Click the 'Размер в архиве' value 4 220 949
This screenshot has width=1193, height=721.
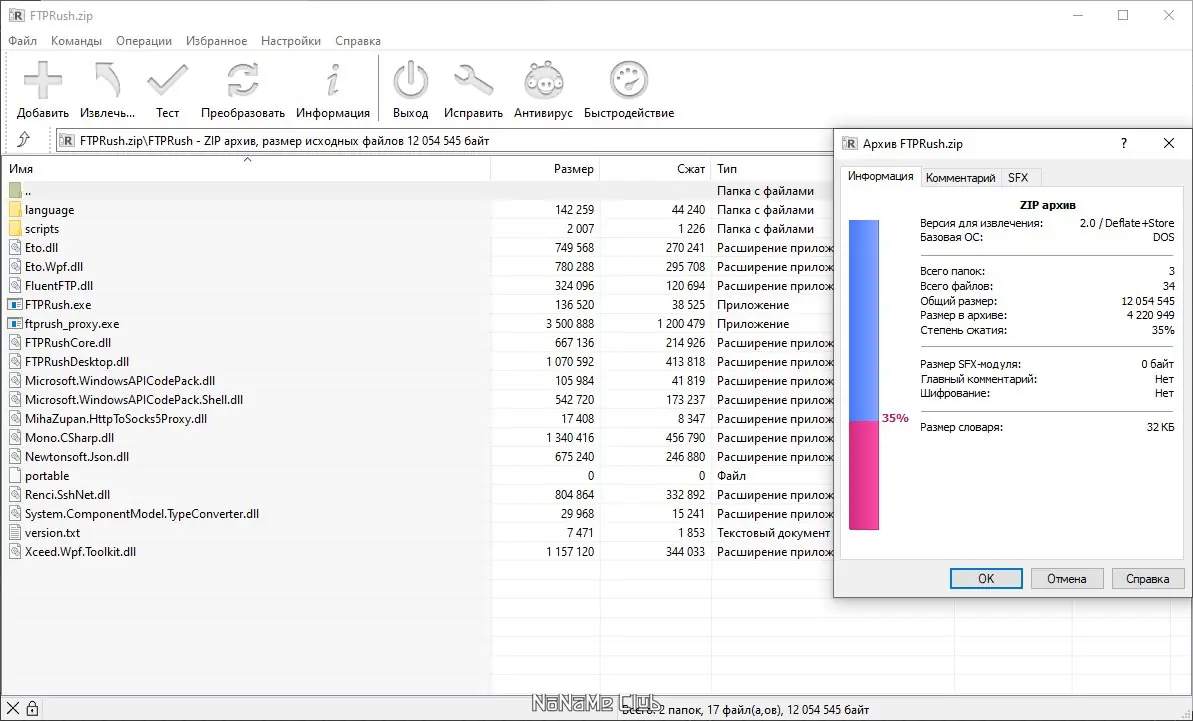click(x=1150, y=315)
